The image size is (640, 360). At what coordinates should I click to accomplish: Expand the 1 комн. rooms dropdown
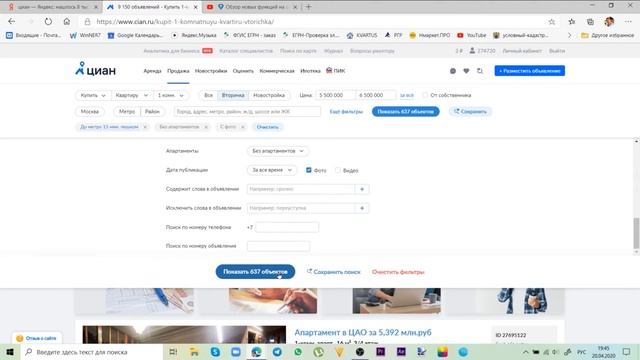(x=171, y=95)
